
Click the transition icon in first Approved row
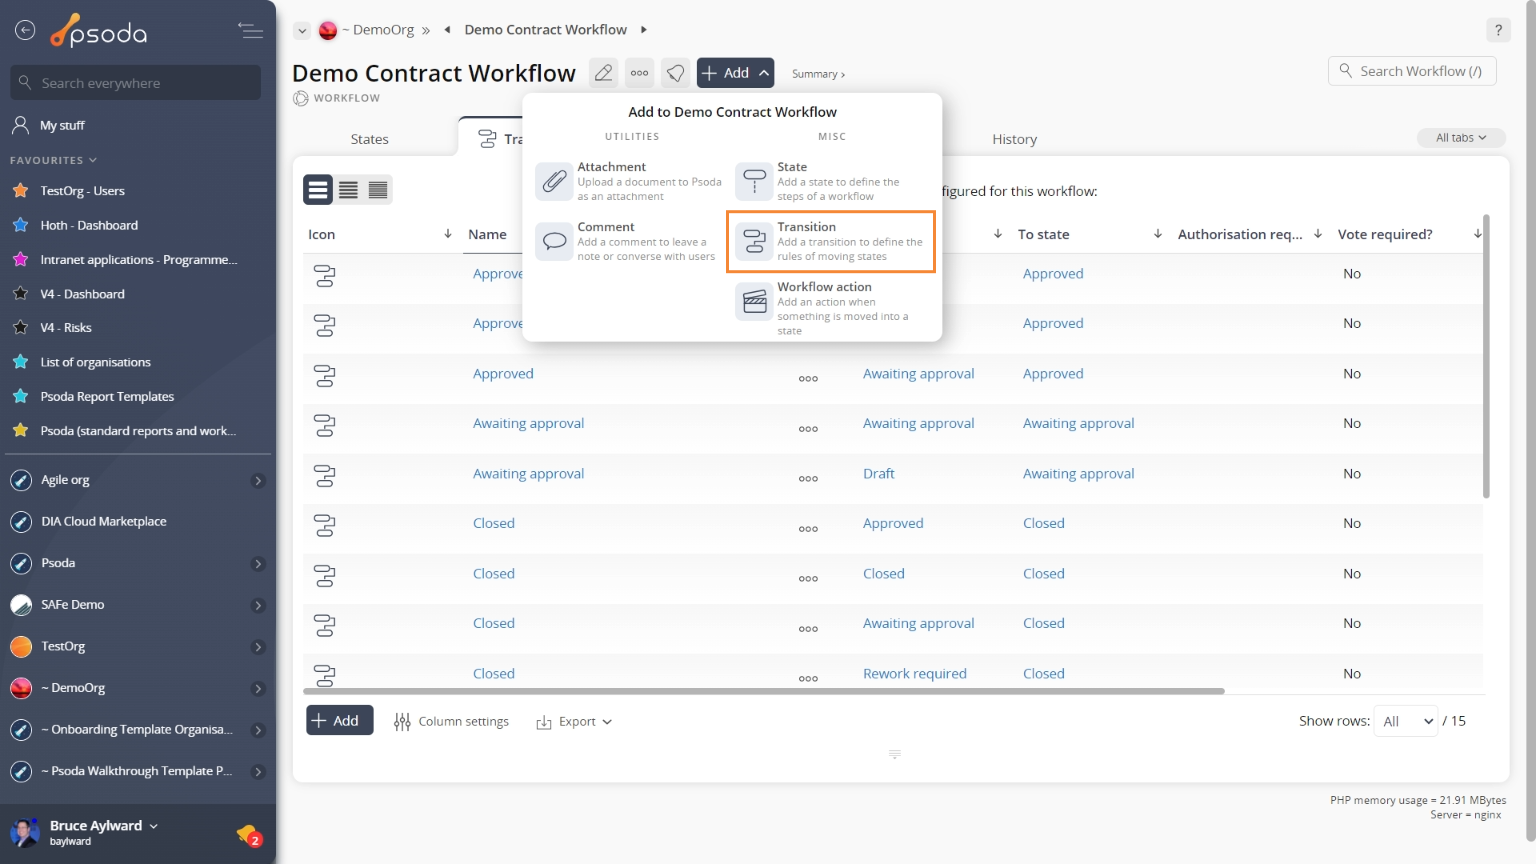324,276
